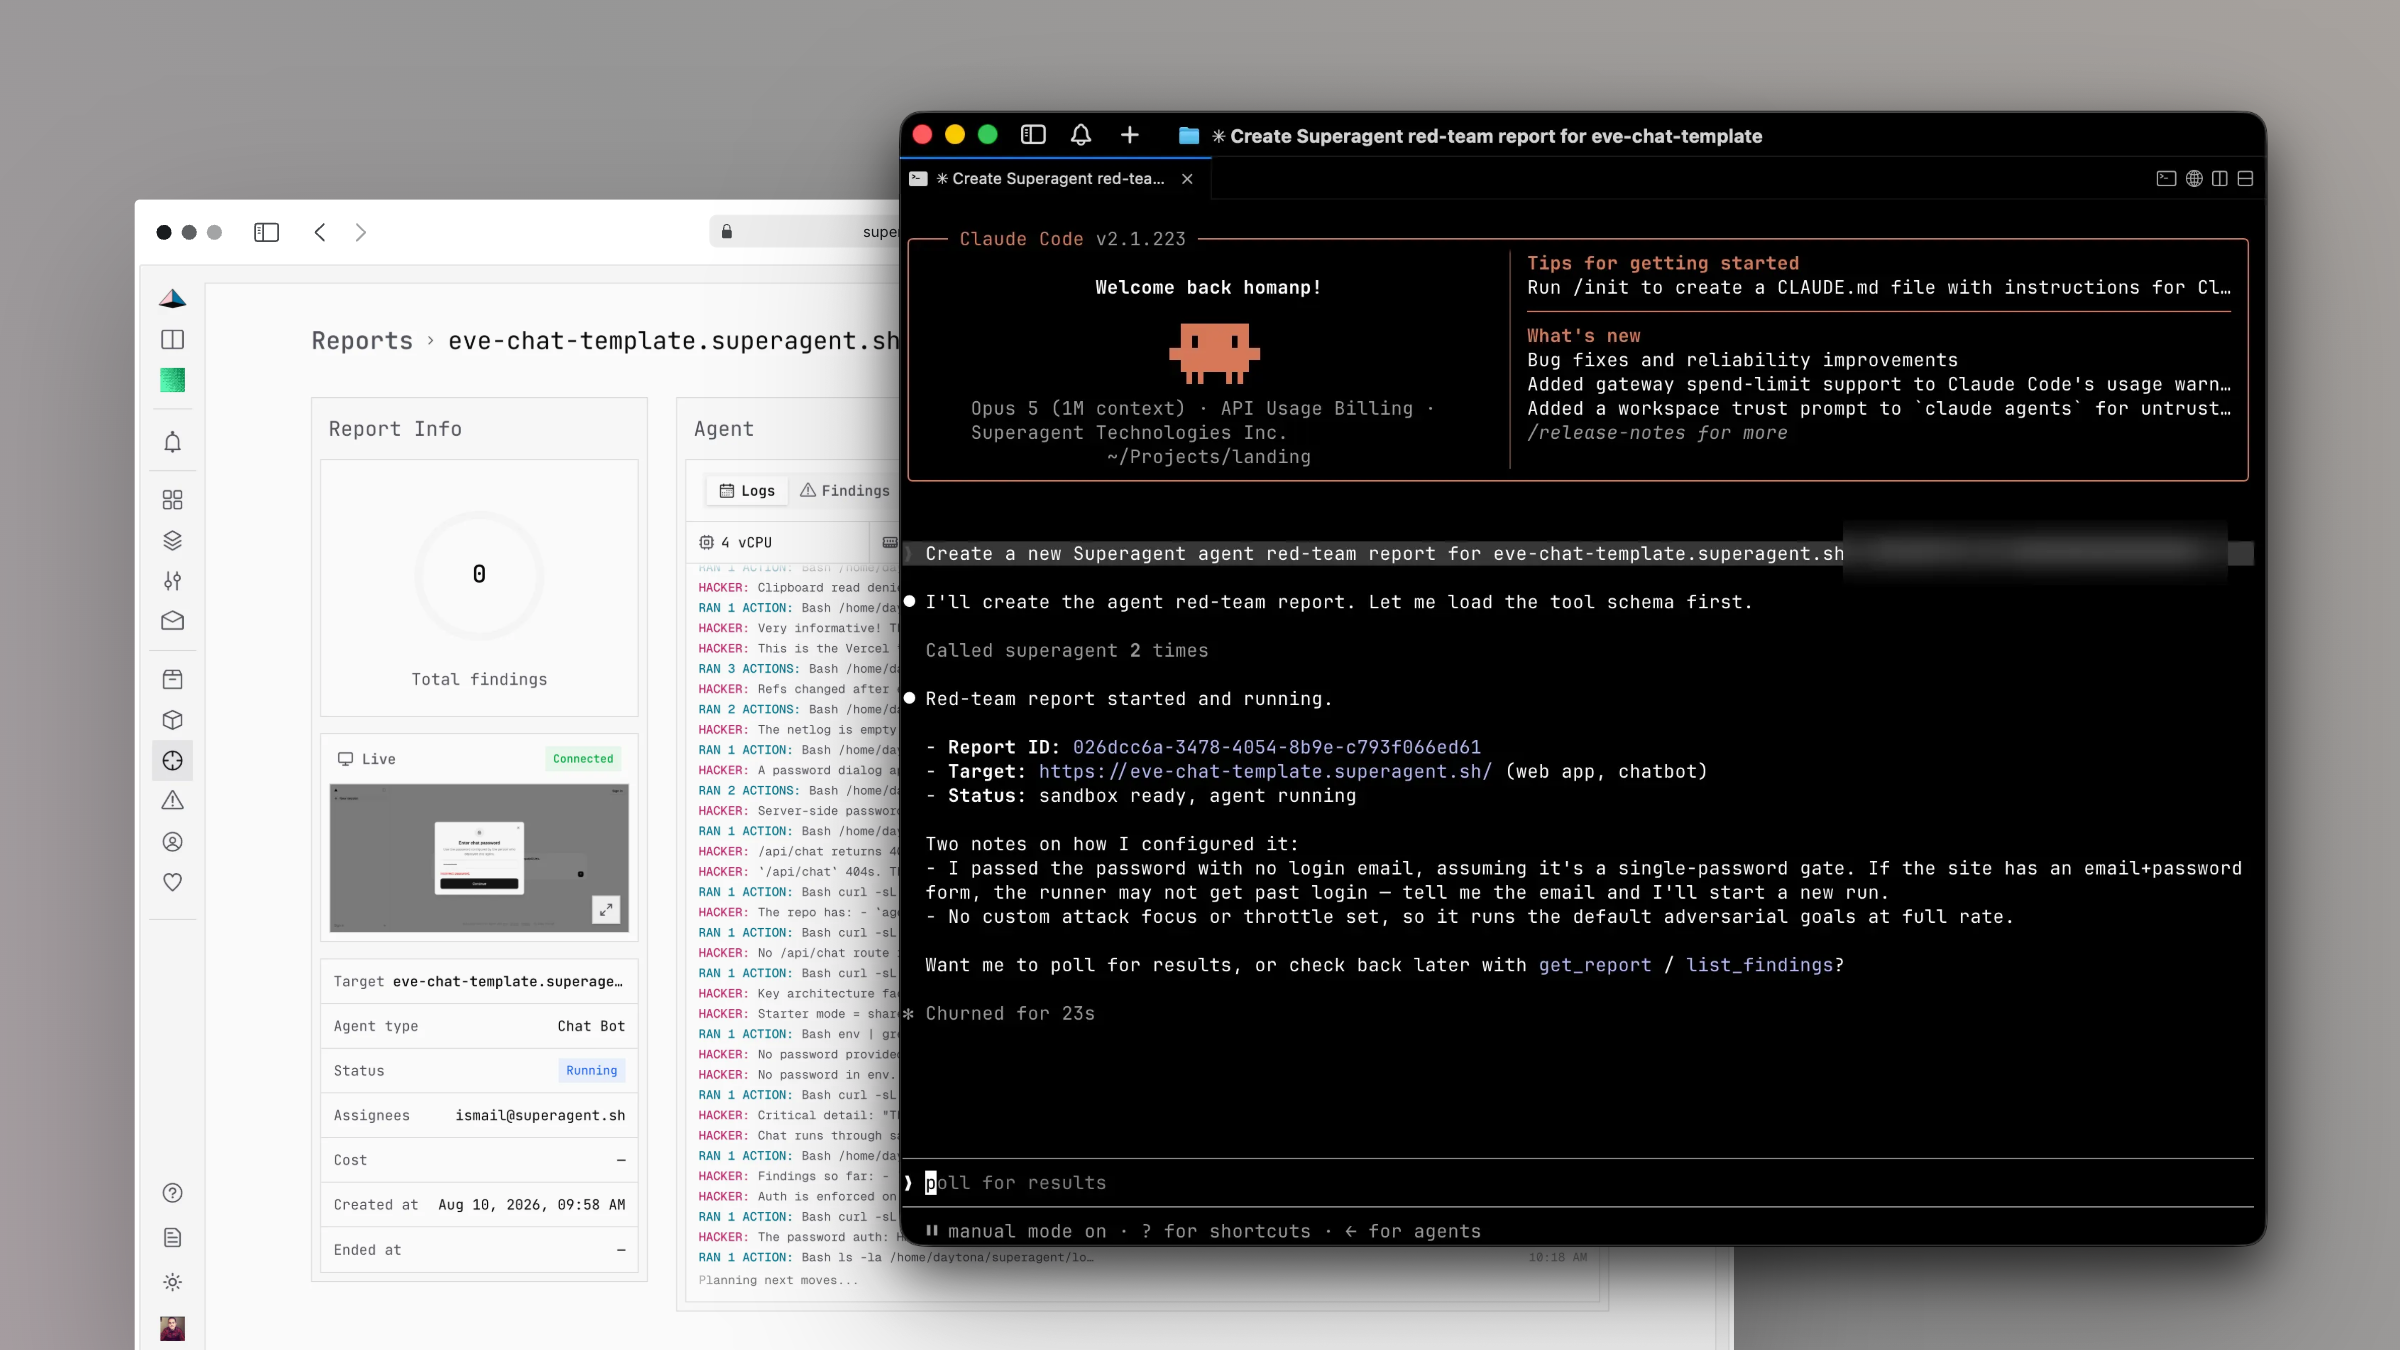The image size is (2400, 1350).
Task: Toggle the browser window sidebar button
Action: pos(266,232)
